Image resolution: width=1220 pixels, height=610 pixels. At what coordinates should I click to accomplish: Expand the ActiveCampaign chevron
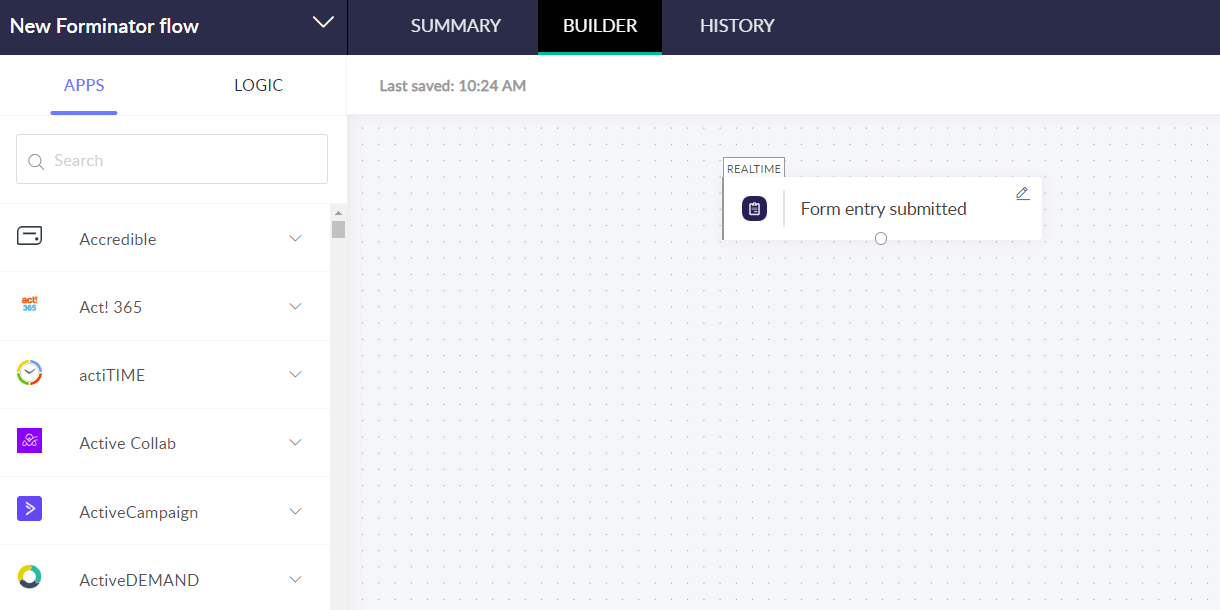click(295, 511)
